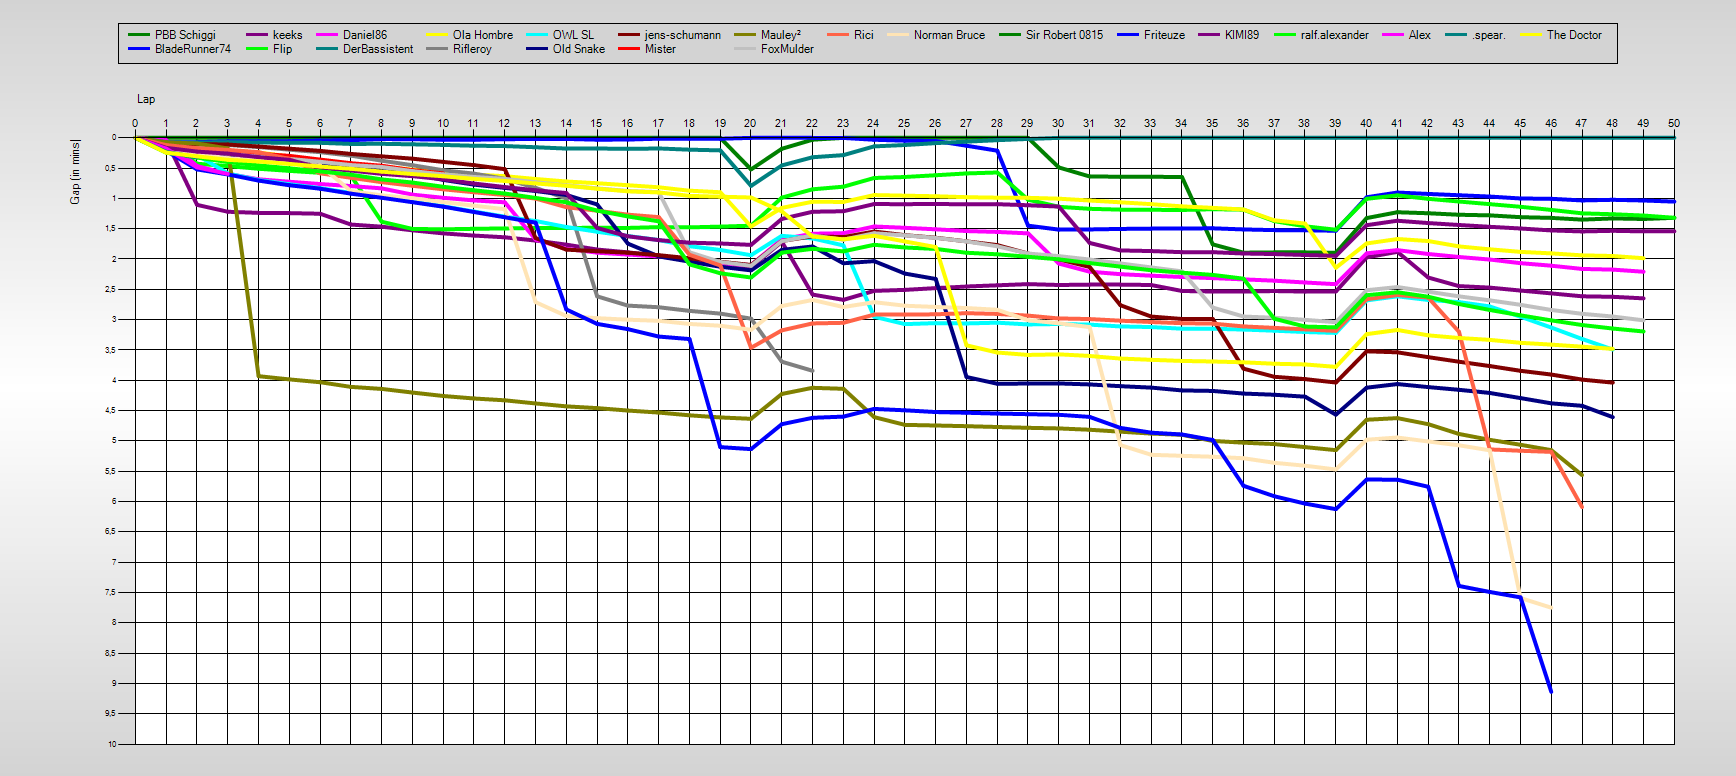
Task: Click the ralf.alexander legend label
Action: [x=1334, y=35]
